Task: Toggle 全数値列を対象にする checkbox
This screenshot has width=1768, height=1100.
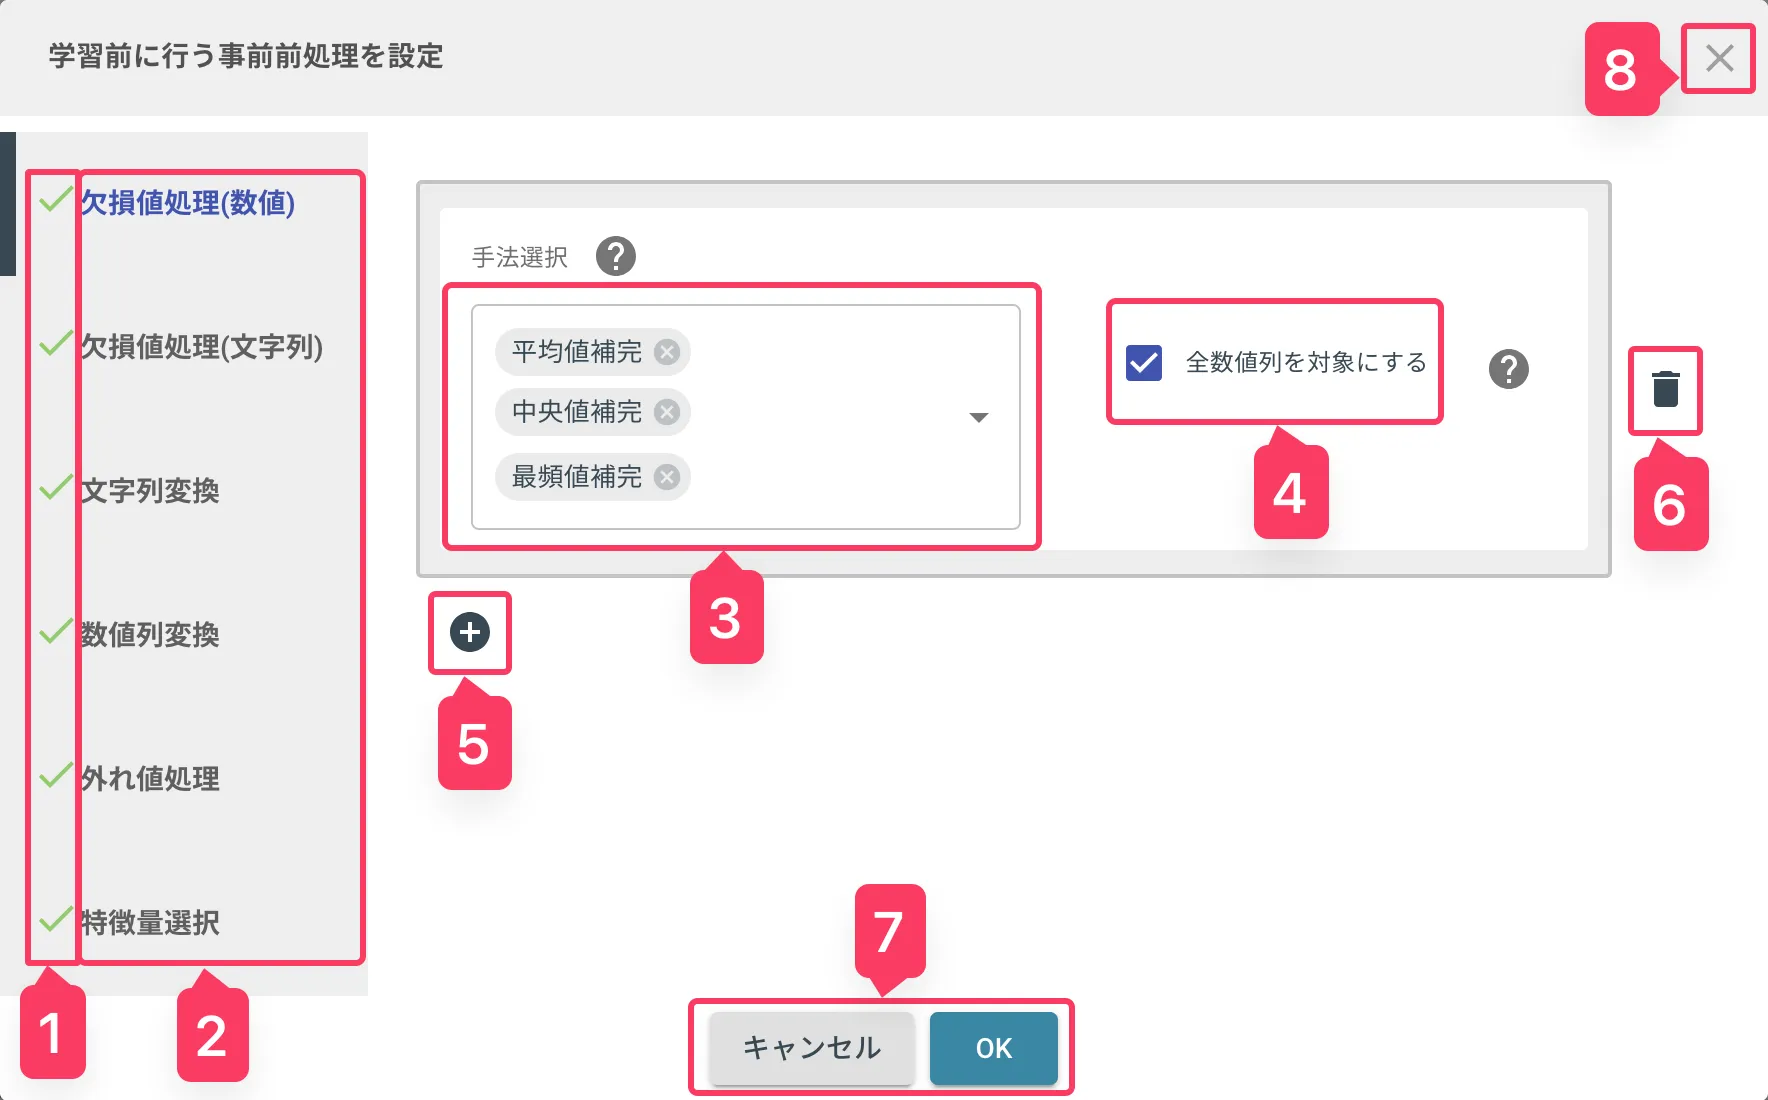Action: tap(1143, 362)
